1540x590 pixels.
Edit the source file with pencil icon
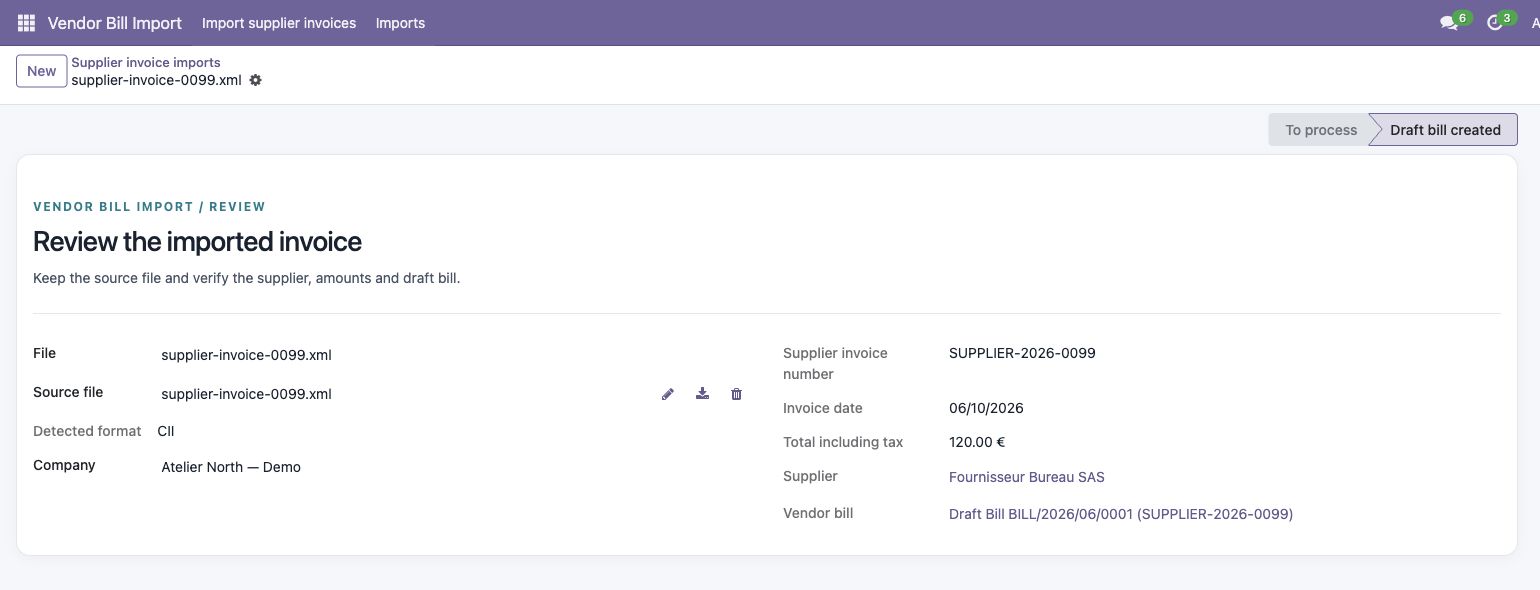pyautogui.click(x=668, y=394)
